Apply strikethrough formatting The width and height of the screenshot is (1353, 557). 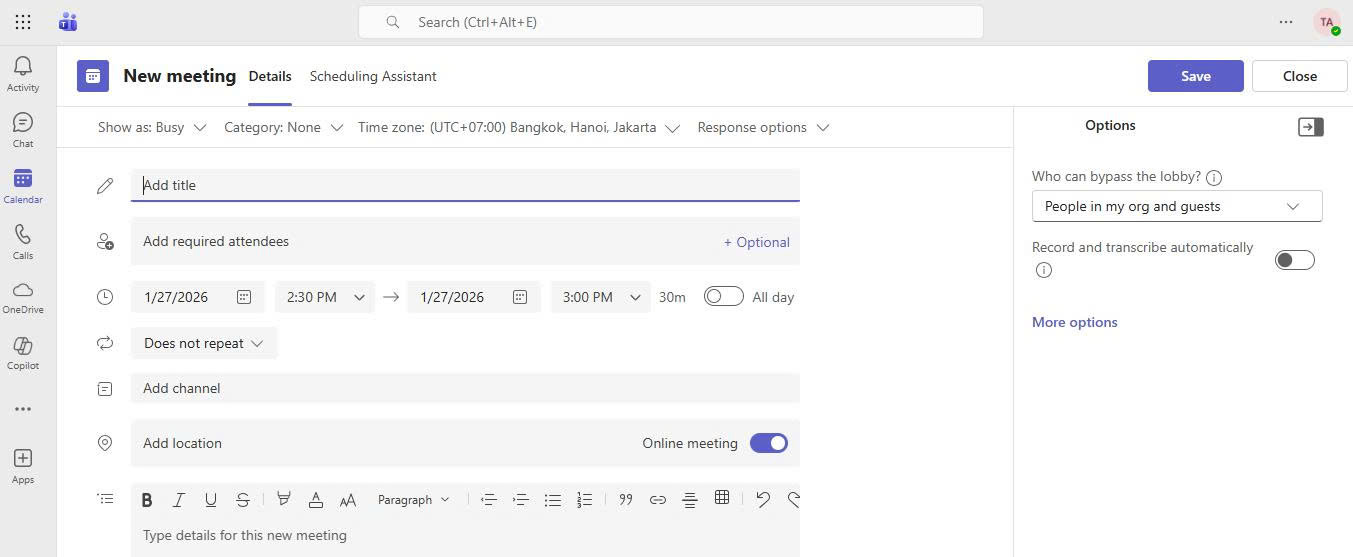click(242, 500)
